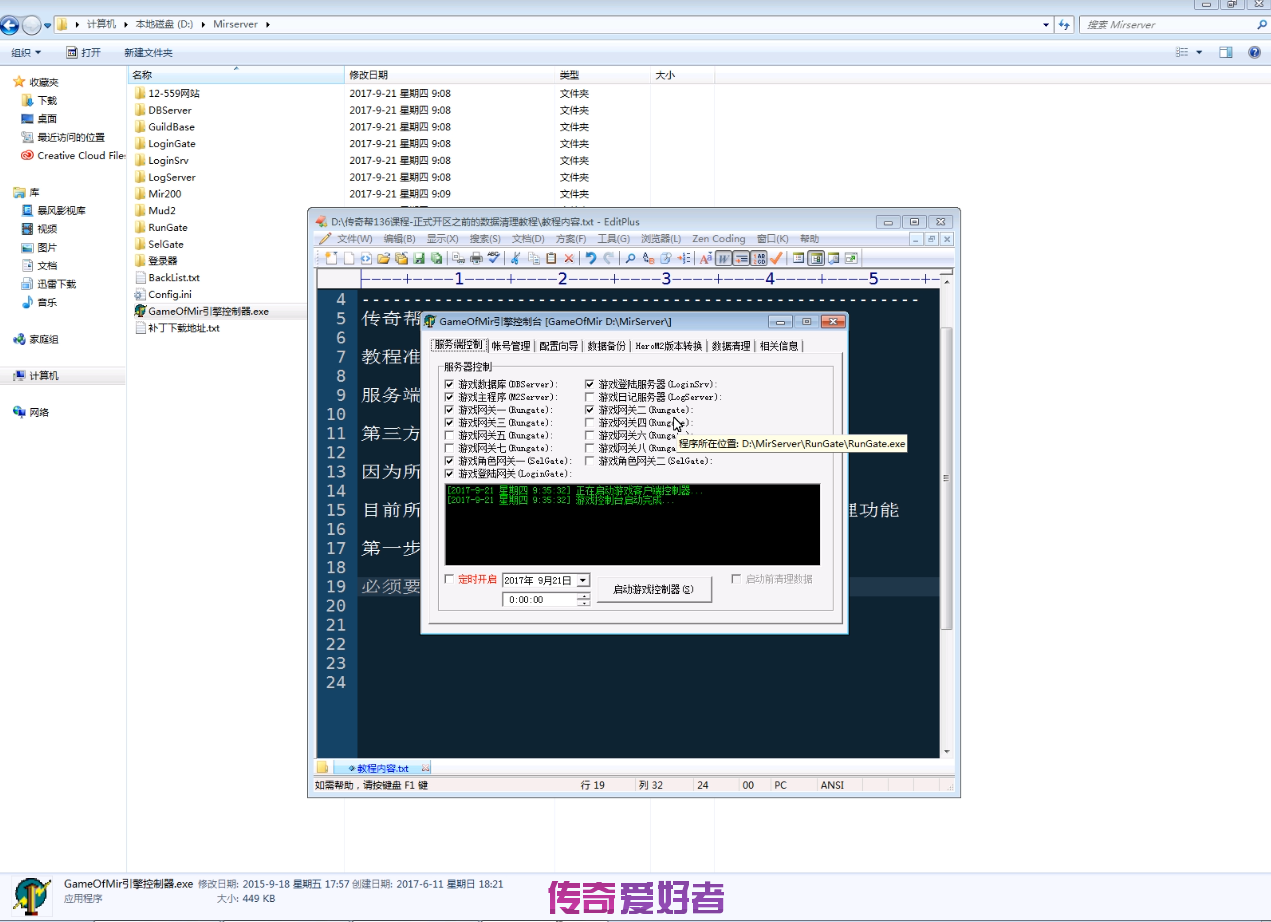Switch to the 帐号管理 tab
Image resolution: width=1271 pixels, height=922 pixels.
[x=511, y=346]
